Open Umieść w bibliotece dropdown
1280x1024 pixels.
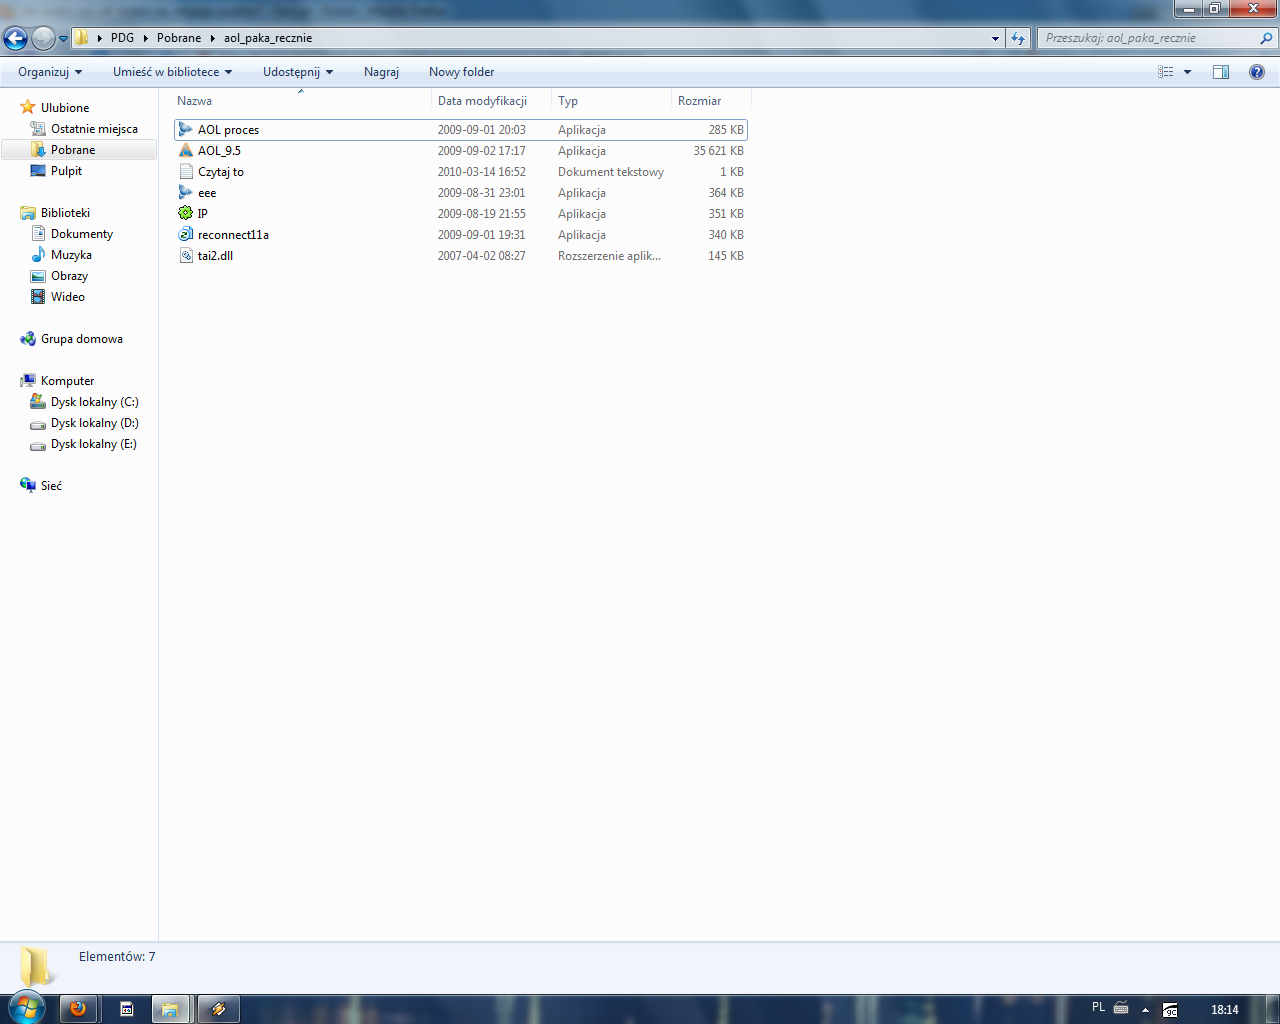click(x=172, y=72)
